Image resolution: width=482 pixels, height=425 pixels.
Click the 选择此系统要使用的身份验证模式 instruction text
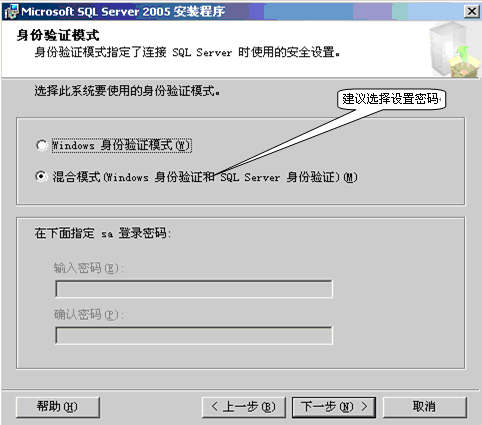pos(127,91)
